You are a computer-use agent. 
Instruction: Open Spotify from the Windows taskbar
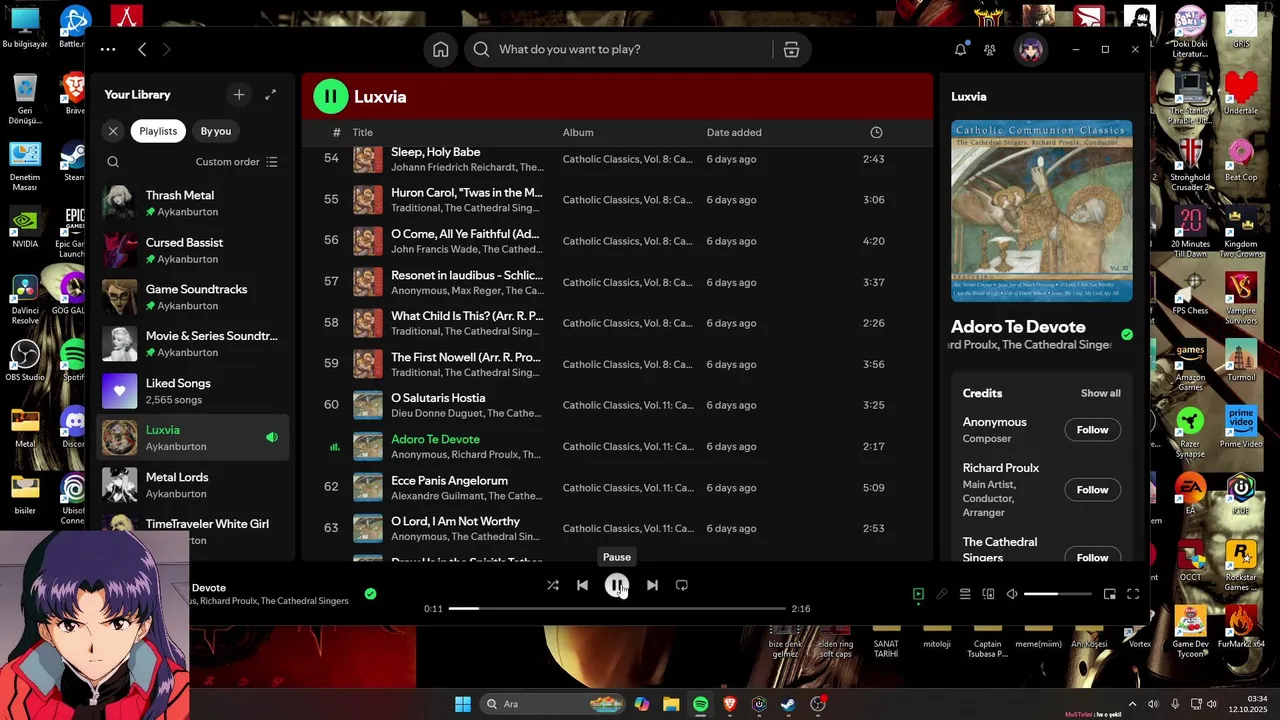point(700,704)
